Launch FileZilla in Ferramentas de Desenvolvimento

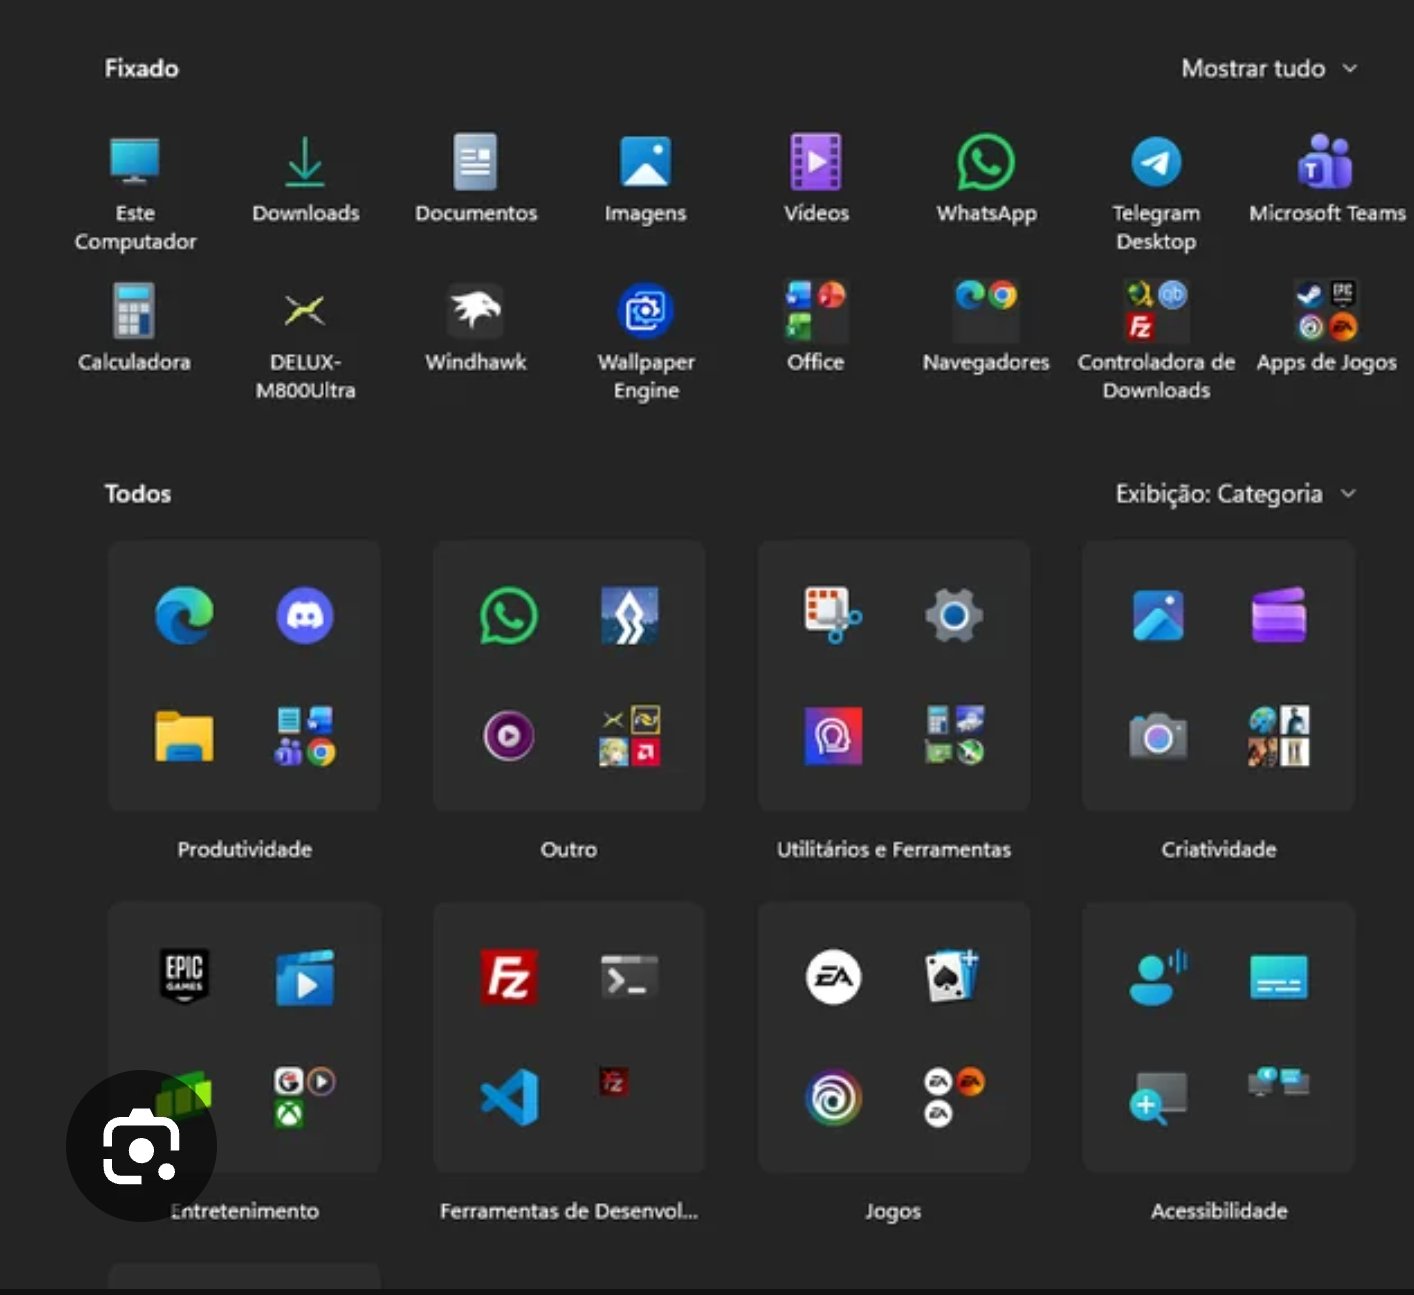coord(509,976)
